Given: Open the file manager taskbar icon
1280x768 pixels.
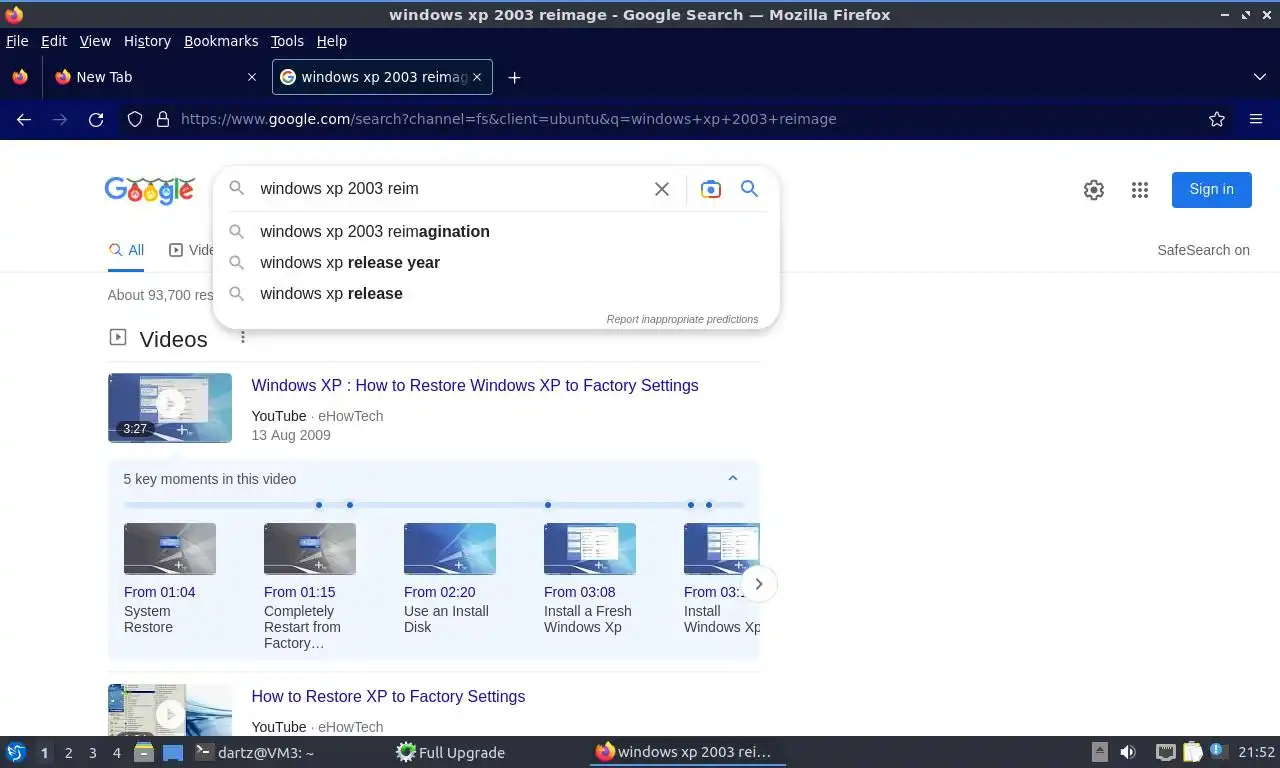Looking at the screenshot, I should pos(144,752).
